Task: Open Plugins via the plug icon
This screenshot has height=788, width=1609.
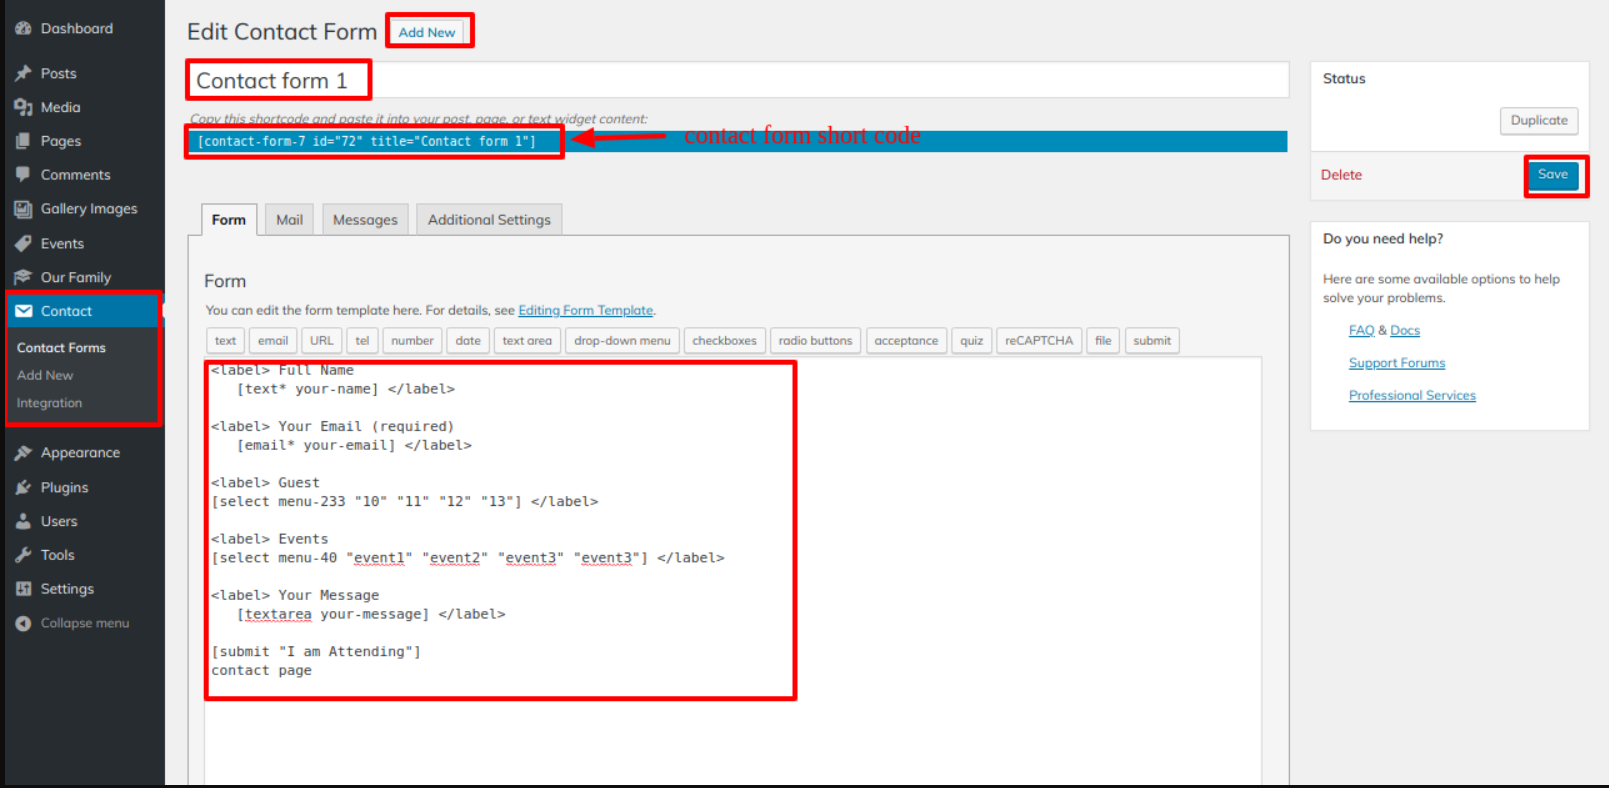Action: 23,487
